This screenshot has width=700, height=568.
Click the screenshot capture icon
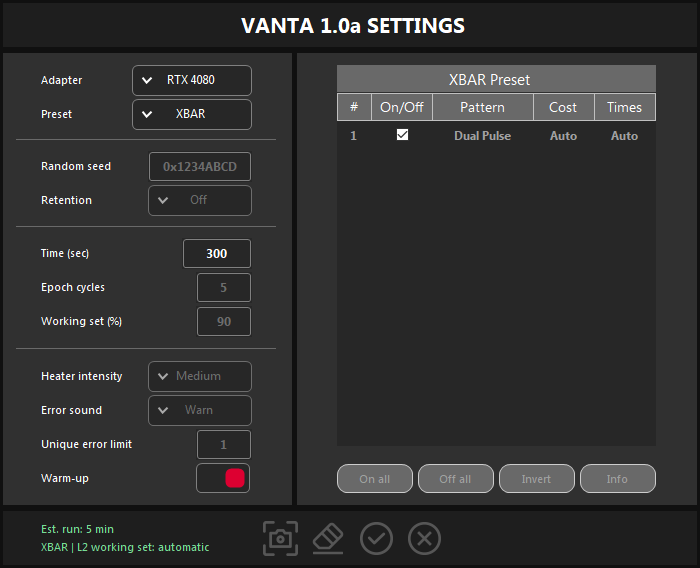click(x=280, y=539)
